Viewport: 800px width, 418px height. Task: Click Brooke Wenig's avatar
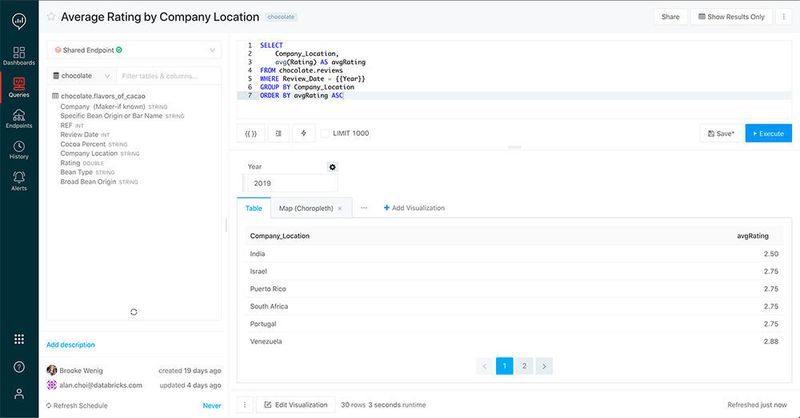[x=52, y=370]
